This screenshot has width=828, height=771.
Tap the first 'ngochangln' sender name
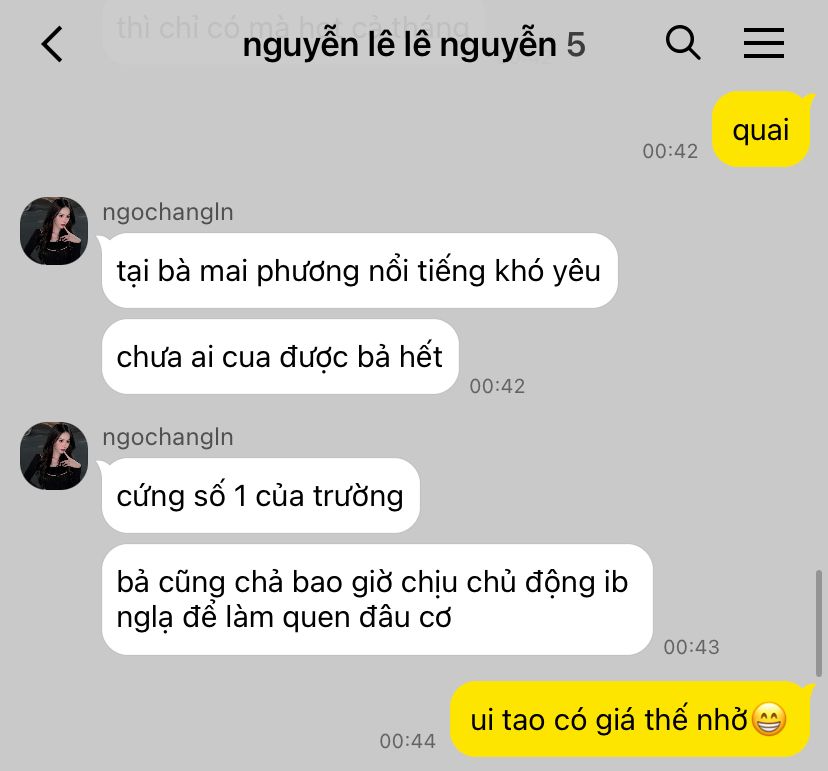point(168,212)
